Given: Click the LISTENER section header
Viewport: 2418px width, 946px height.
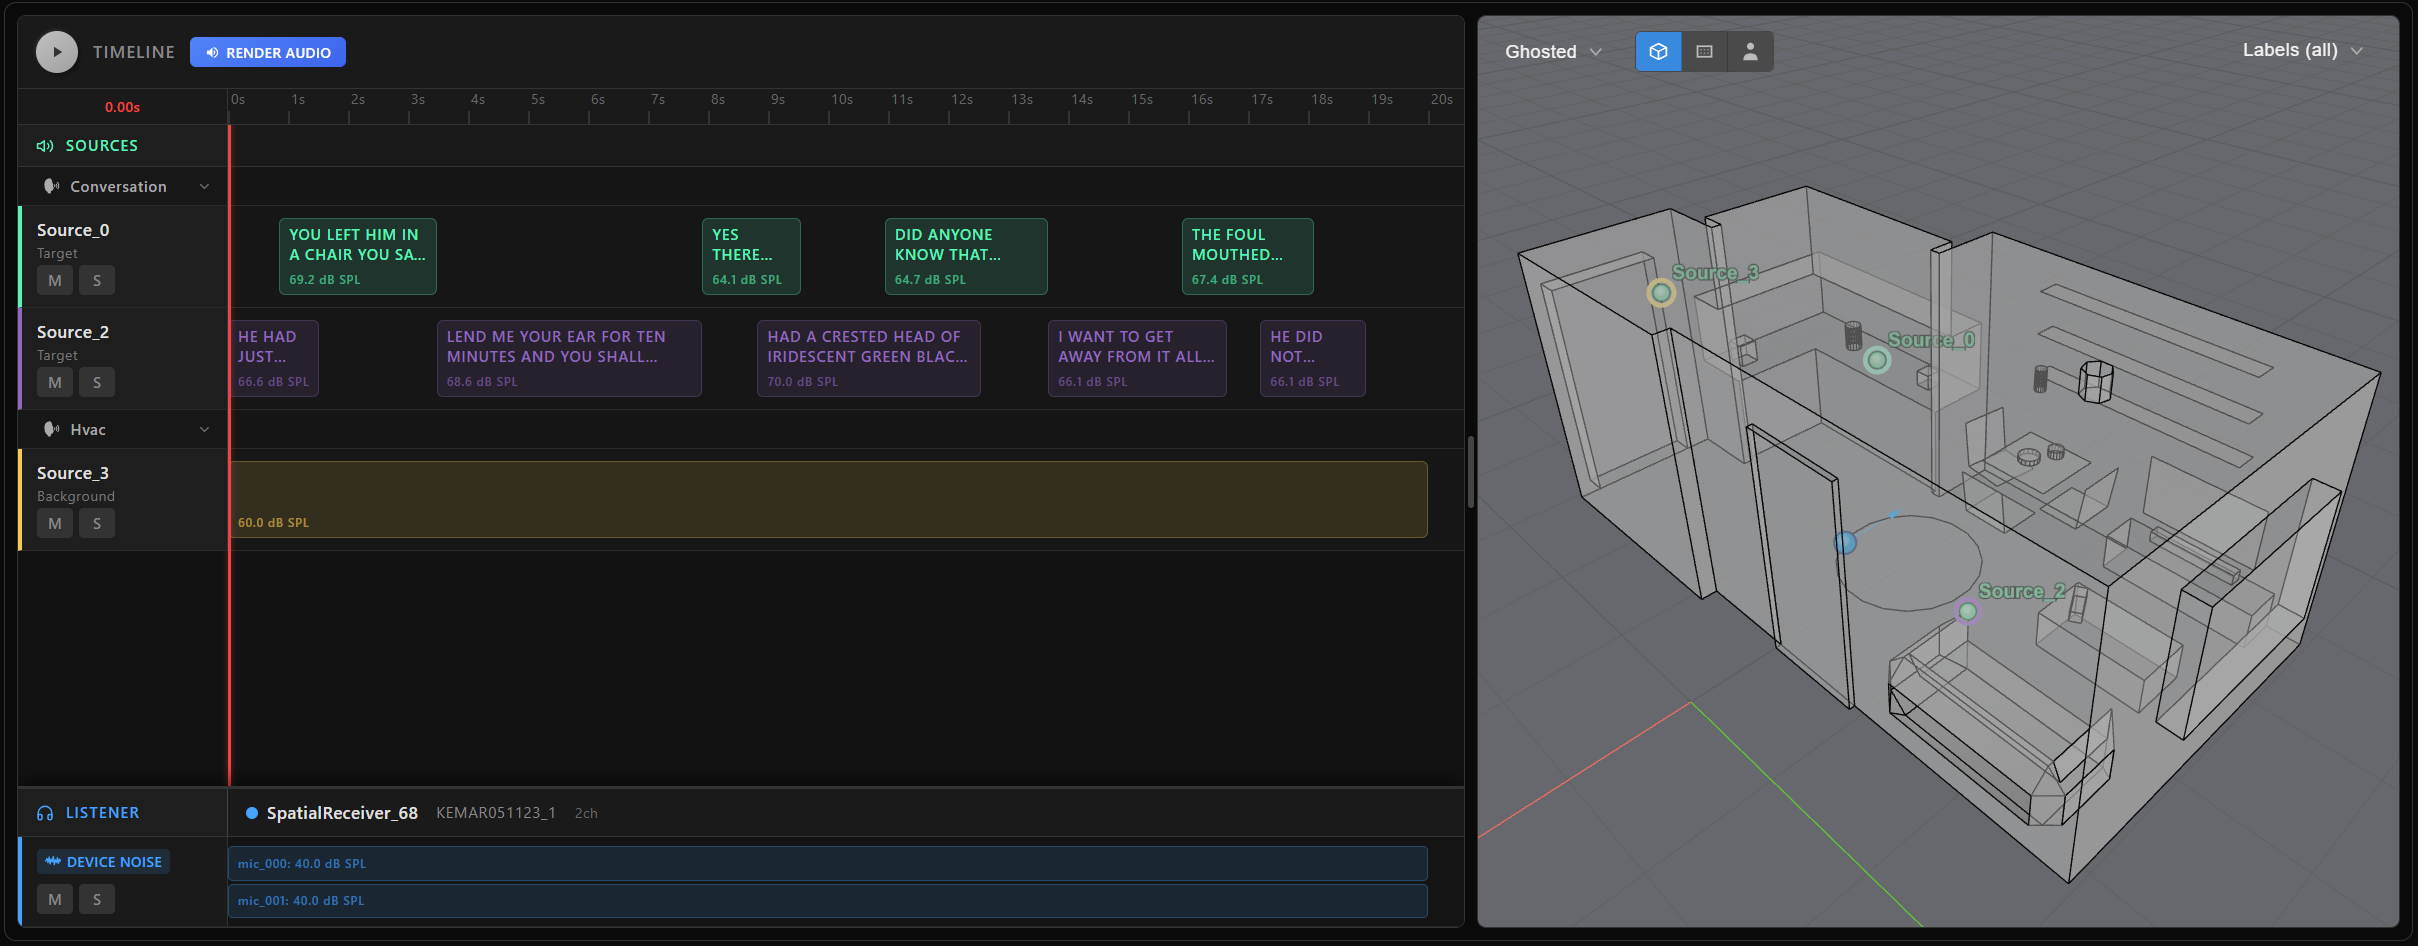Looking at the screenshot, I should tap(102, 813).
